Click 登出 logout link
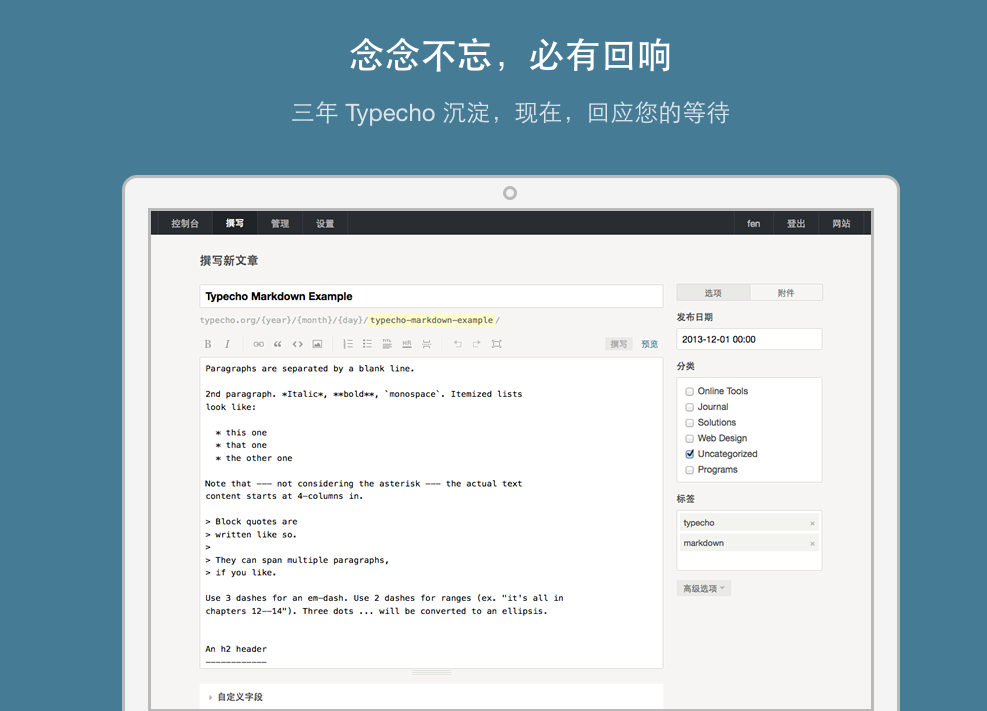The width and height of the screenshot is (987, 711). coord(796,223)
